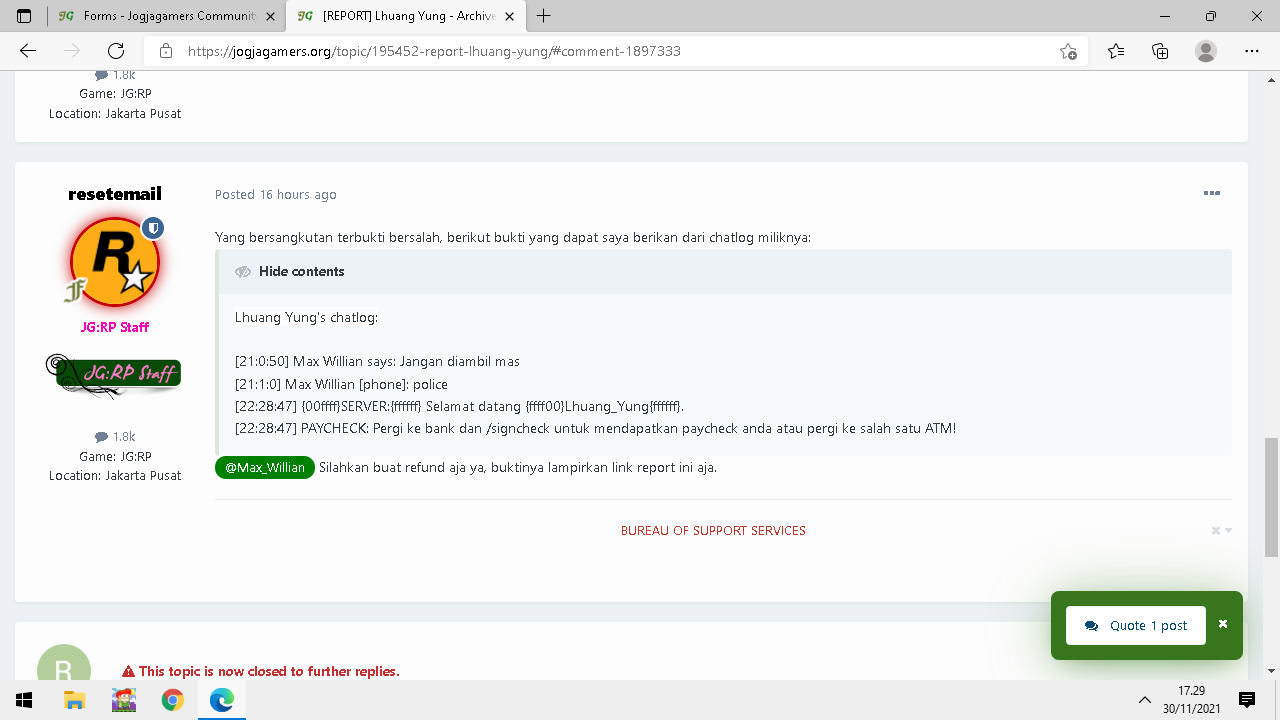Open the Posted 16 hours ago link

pyautogui.click(x=276, y=195)
